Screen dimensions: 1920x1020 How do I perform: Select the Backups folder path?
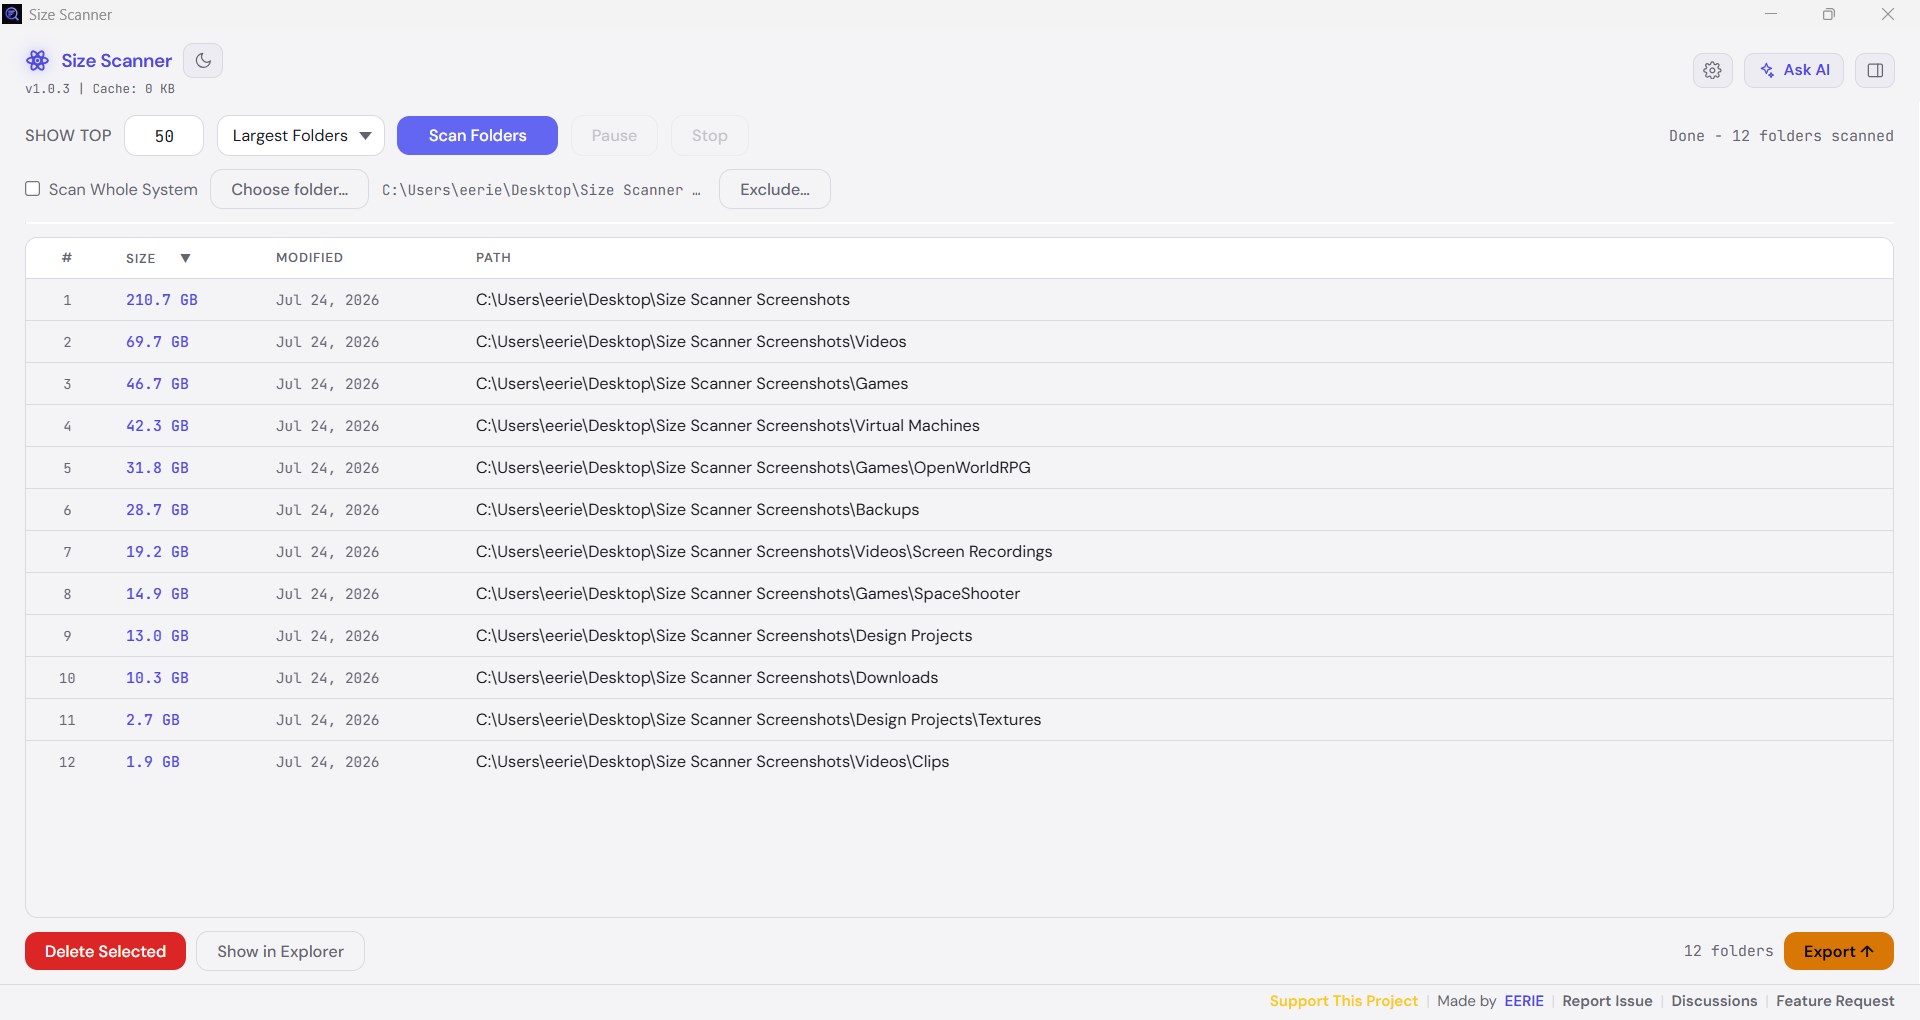(697, 510)
